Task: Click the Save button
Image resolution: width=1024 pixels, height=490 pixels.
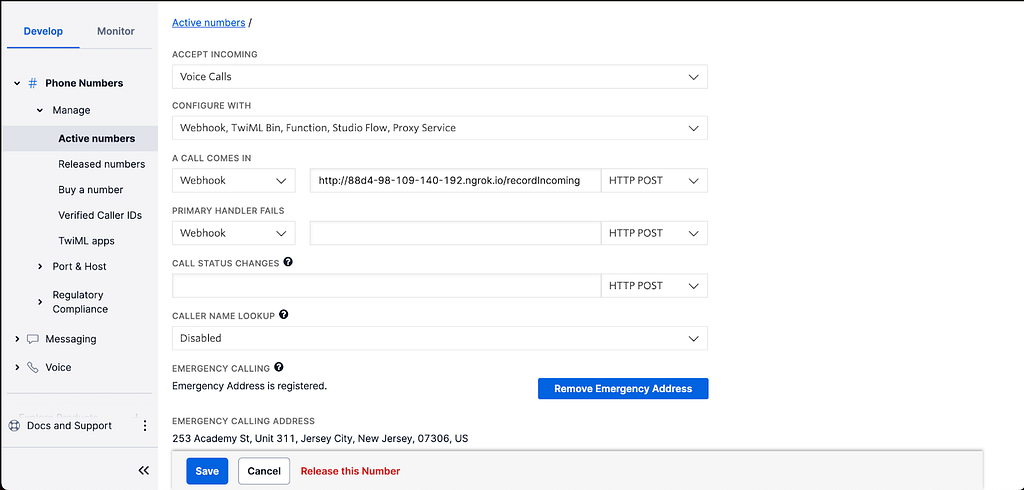Action: (x=207, y=471)
